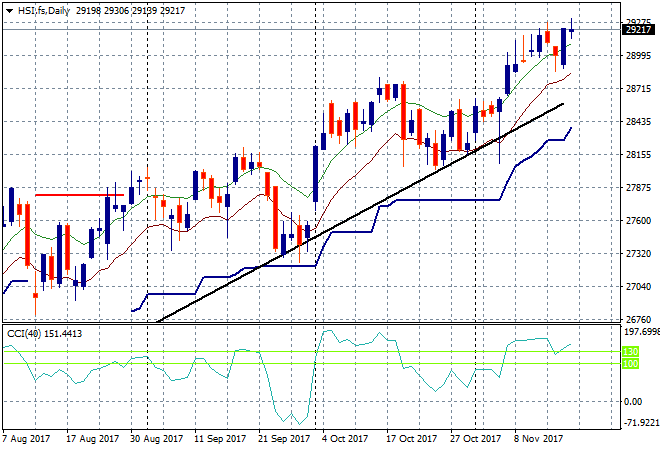The image size is (660, 450).
Task: Click the 27040 price axis label
Action: (x=639, y=287)
